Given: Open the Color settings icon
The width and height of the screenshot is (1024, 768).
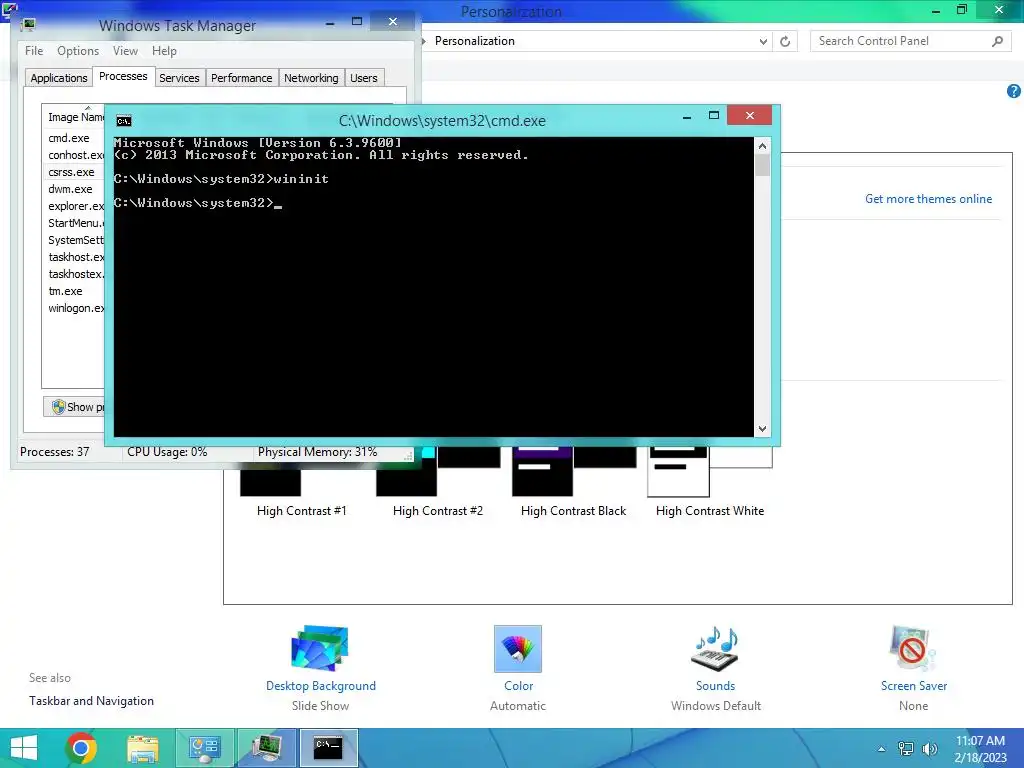Looking at the screenshot, I should (x=518, y=648).
